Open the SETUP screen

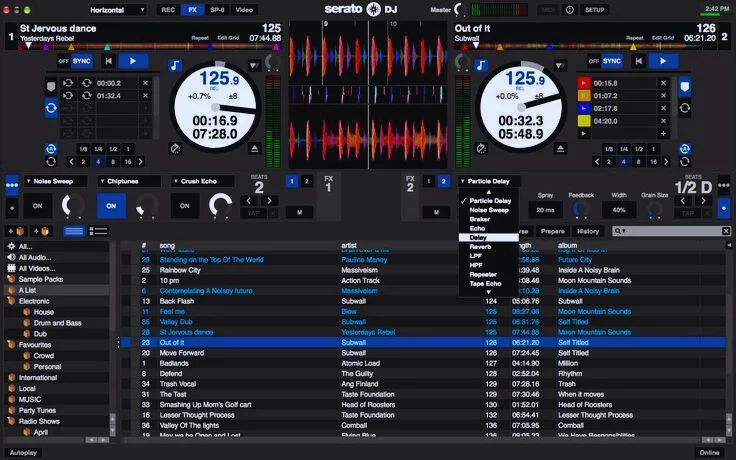pyautogui.click(x=594, y=10)
